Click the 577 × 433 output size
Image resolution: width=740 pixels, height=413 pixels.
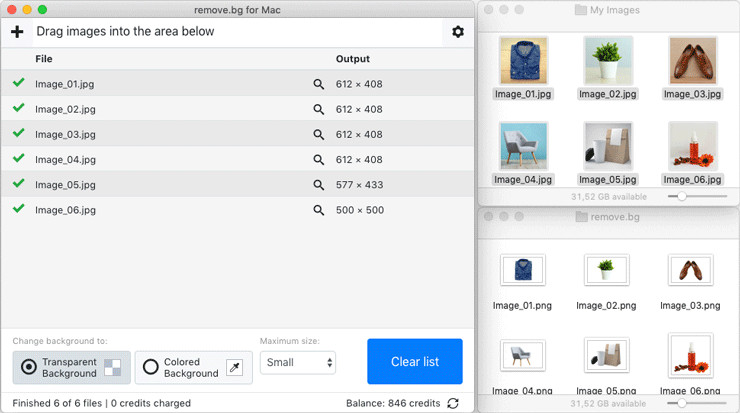click(360, 185)
